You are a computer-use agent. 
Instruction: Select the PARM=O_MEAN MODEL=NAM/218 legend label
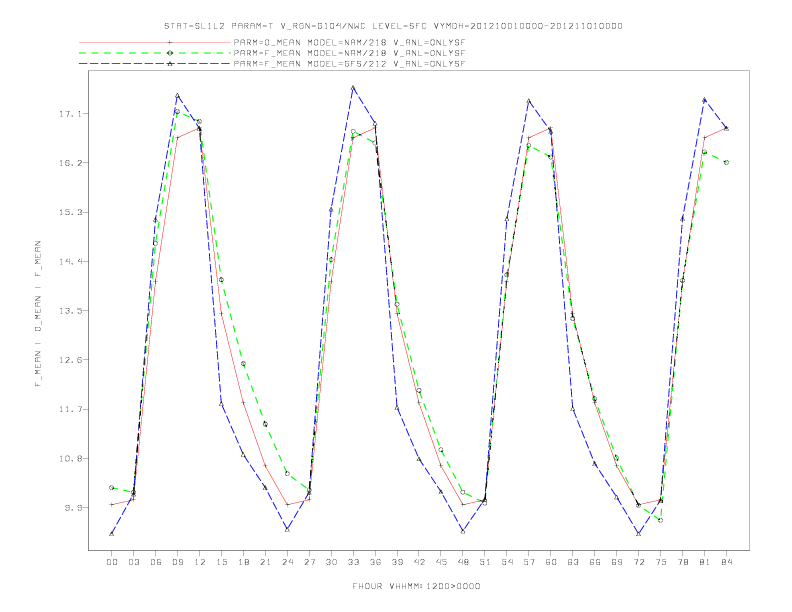click(x=349, y=42)
